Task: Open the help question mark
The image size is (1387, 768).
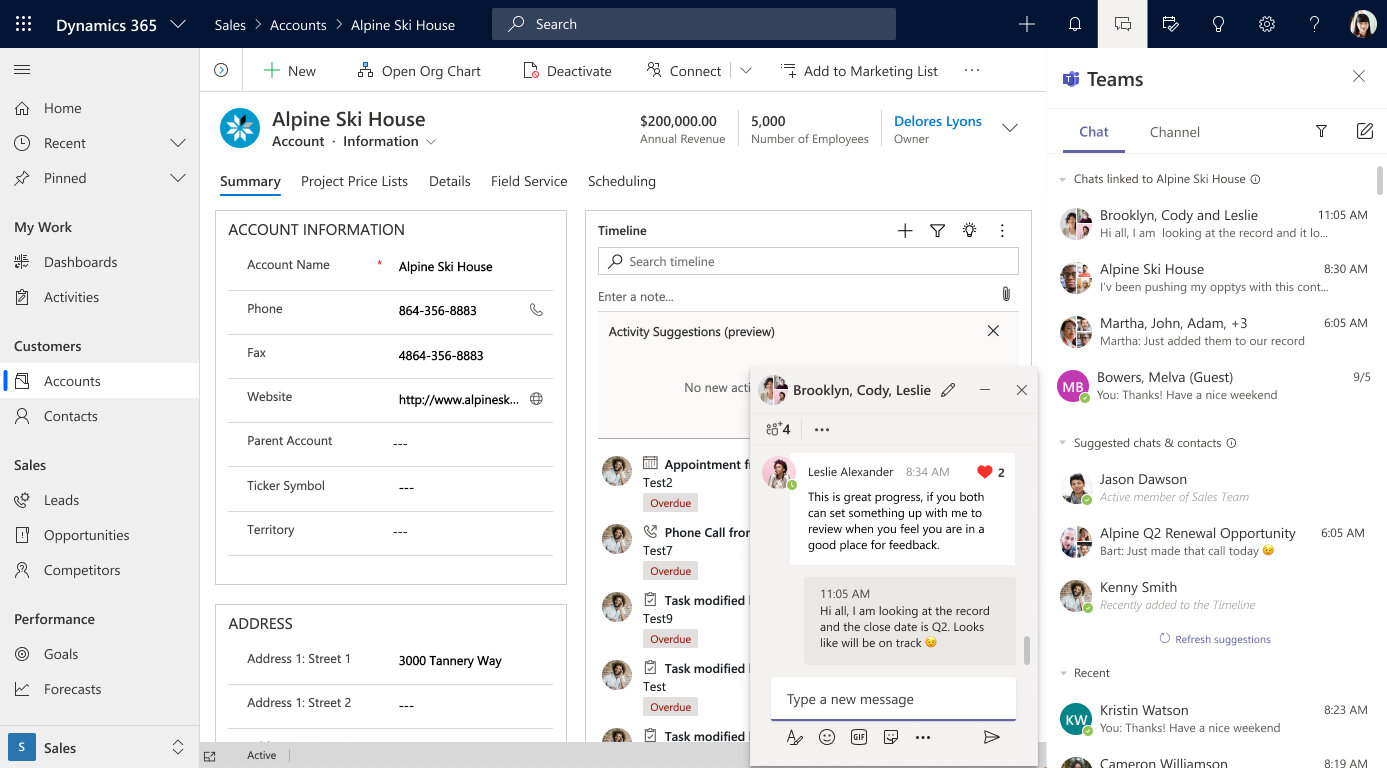Action: [1315, 24]
